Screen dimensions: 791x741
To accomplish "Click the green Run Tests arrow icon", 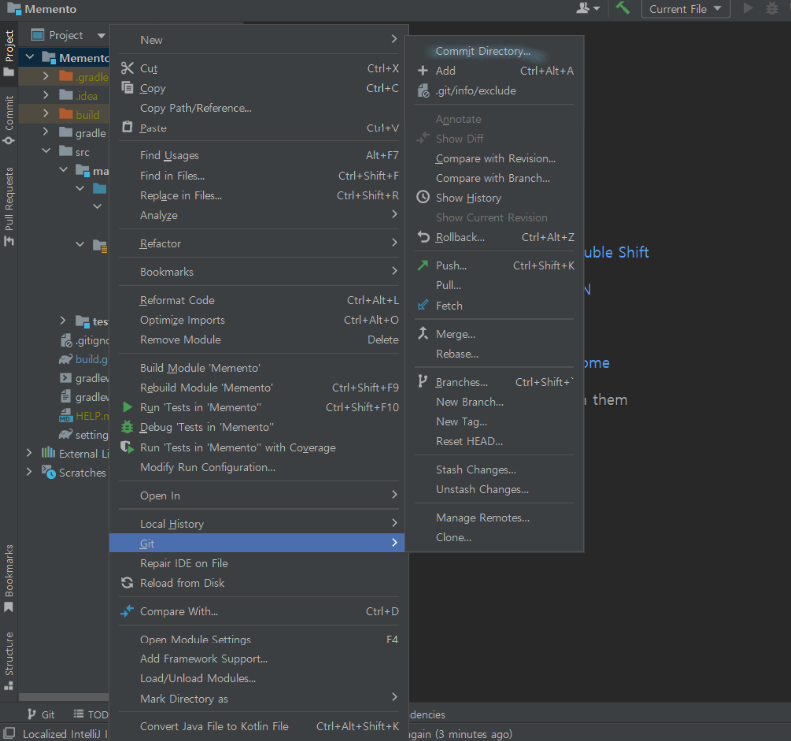I will point(128,407).
